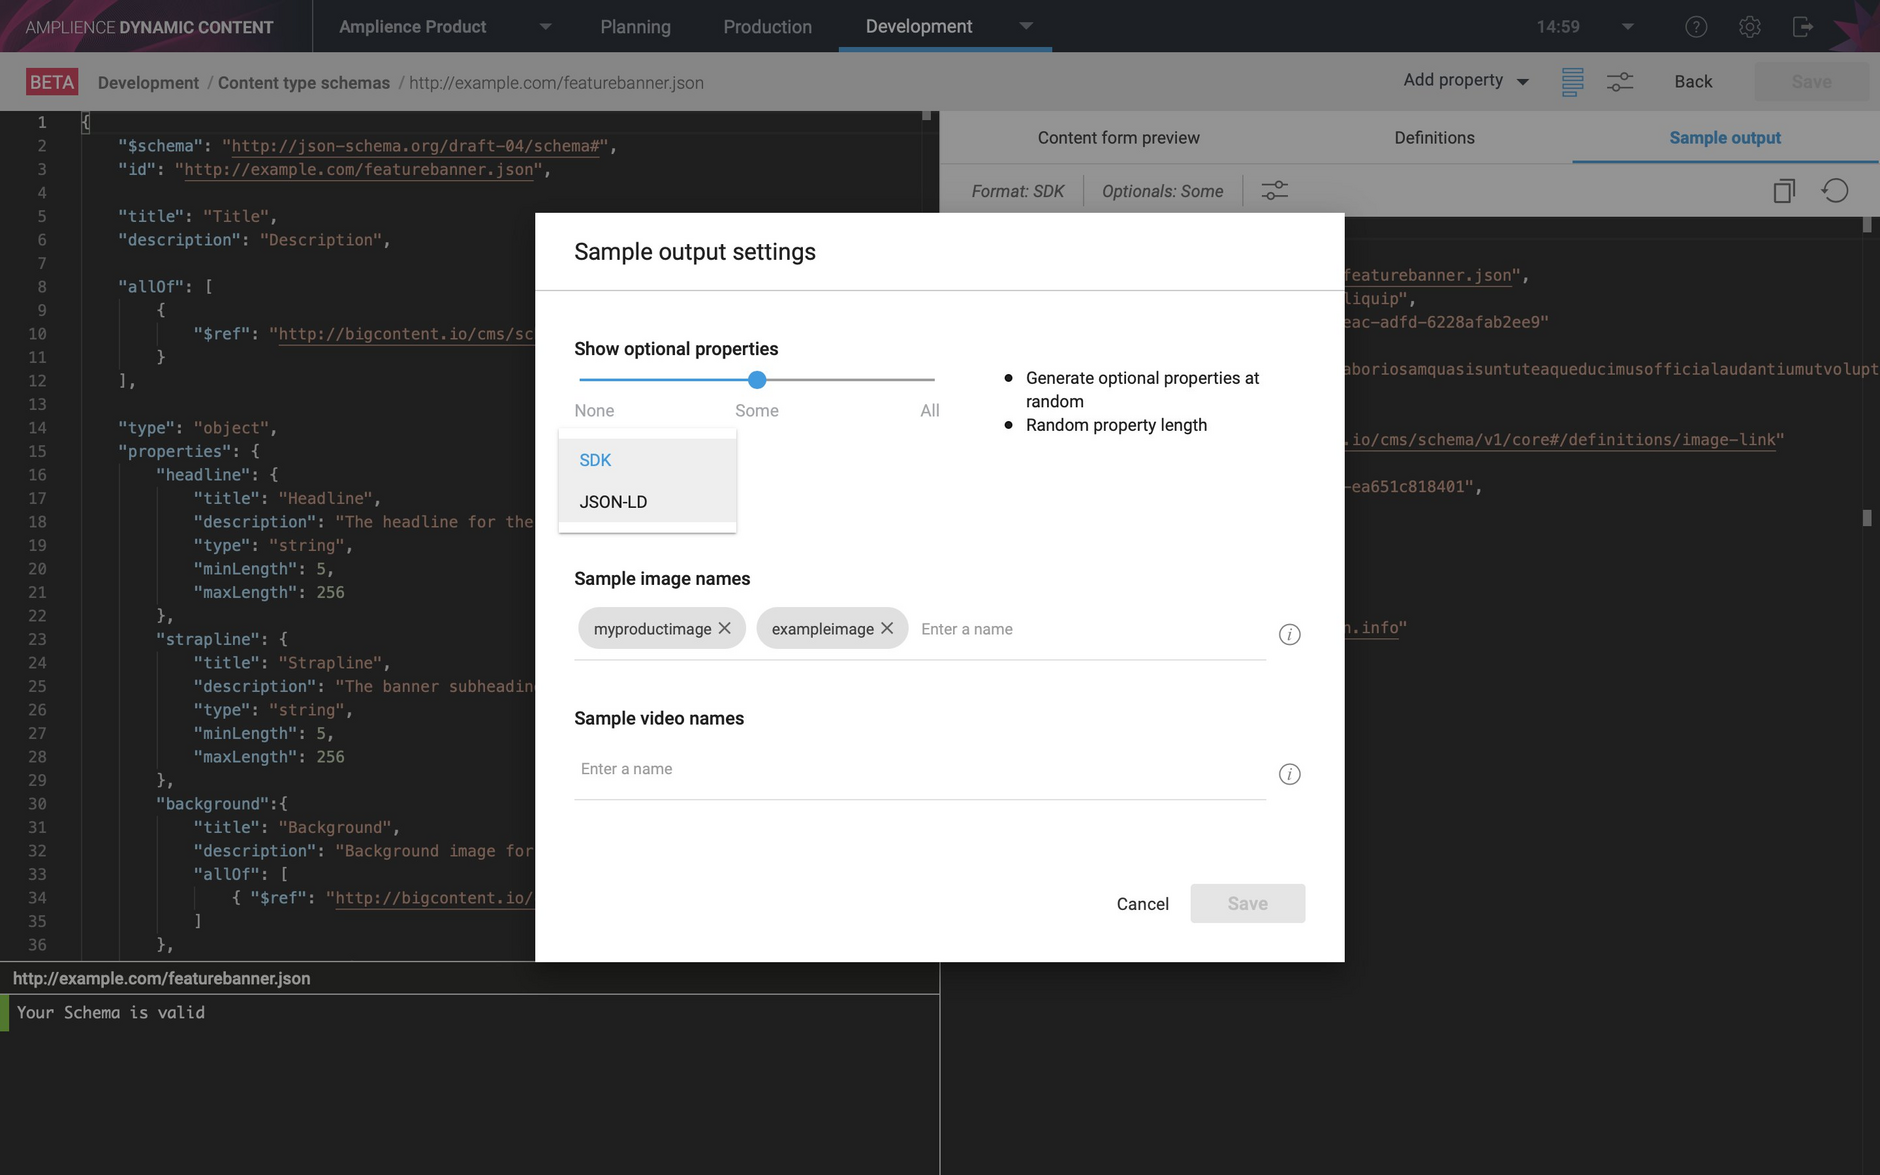Viewport: 1880px width, 1175px height.
Task: Open the Content form preview tab
Action: [1118, 138]
